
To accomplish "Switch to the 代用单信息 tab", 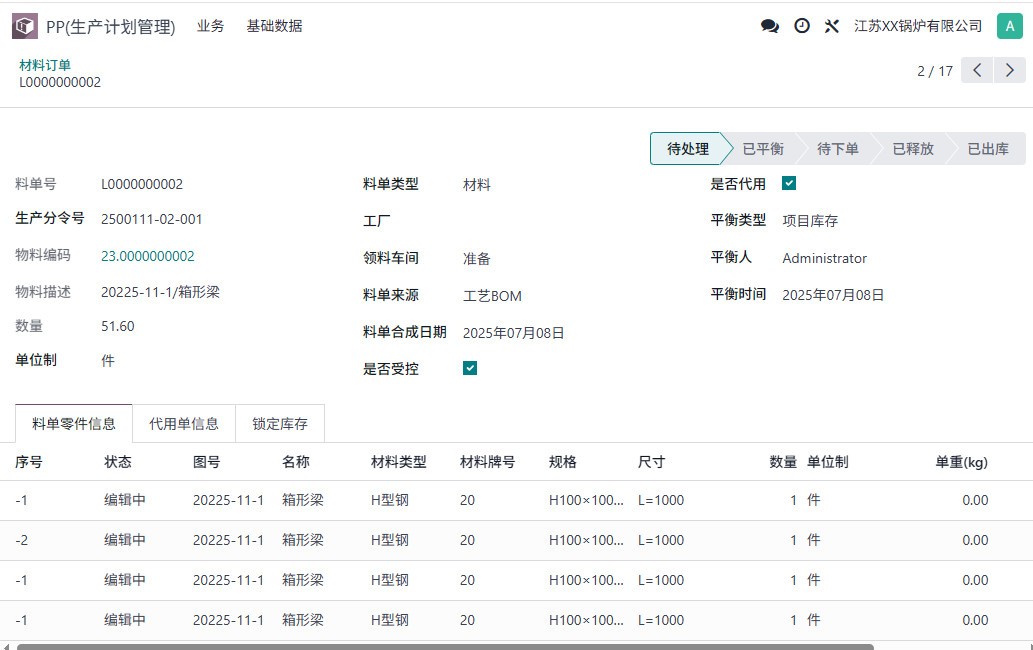I will coord(184,424).
